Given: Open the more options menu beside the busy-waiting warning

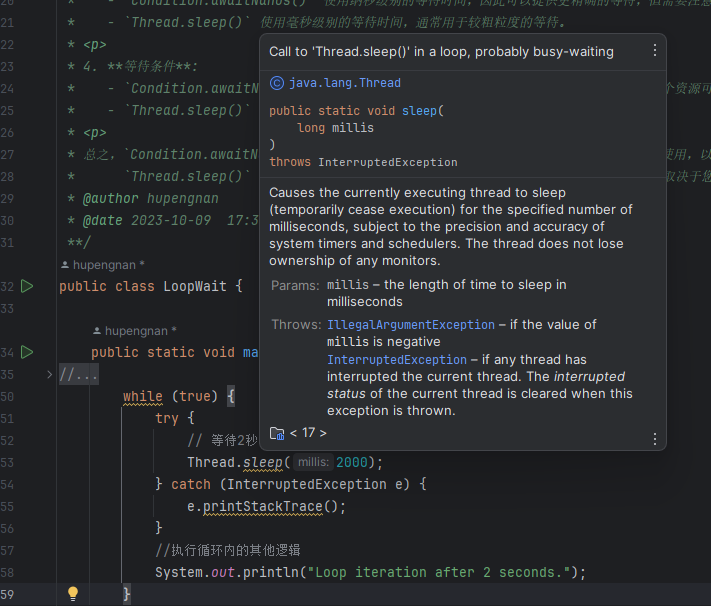Looking at the screenshot, I should tap(655, 51).
